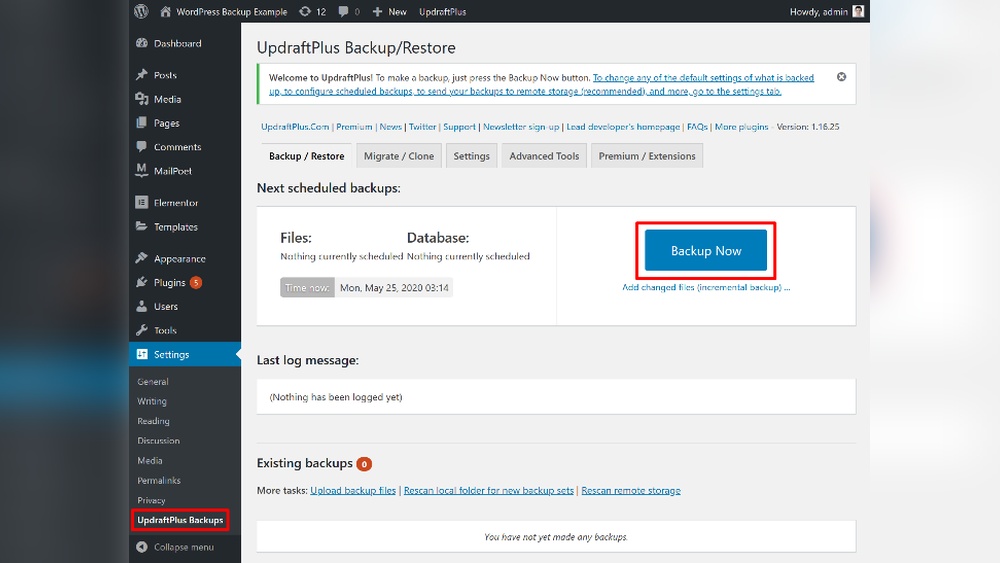Image resolution: width=1000 pixels, height=563 pixels.
Task: Open the Upload backup files link
Action: point(353,490)
